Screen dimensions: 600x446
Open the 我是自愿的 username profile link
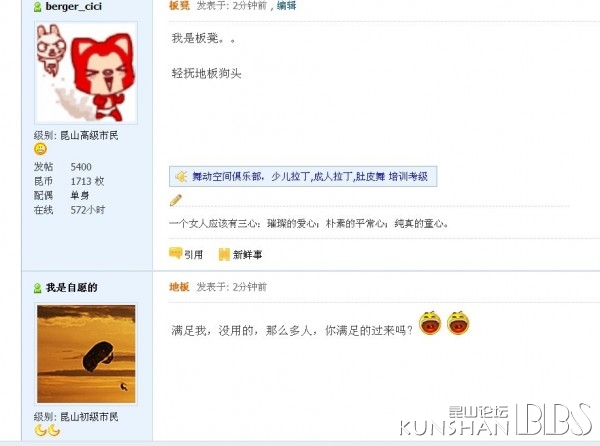pos(72,288)
